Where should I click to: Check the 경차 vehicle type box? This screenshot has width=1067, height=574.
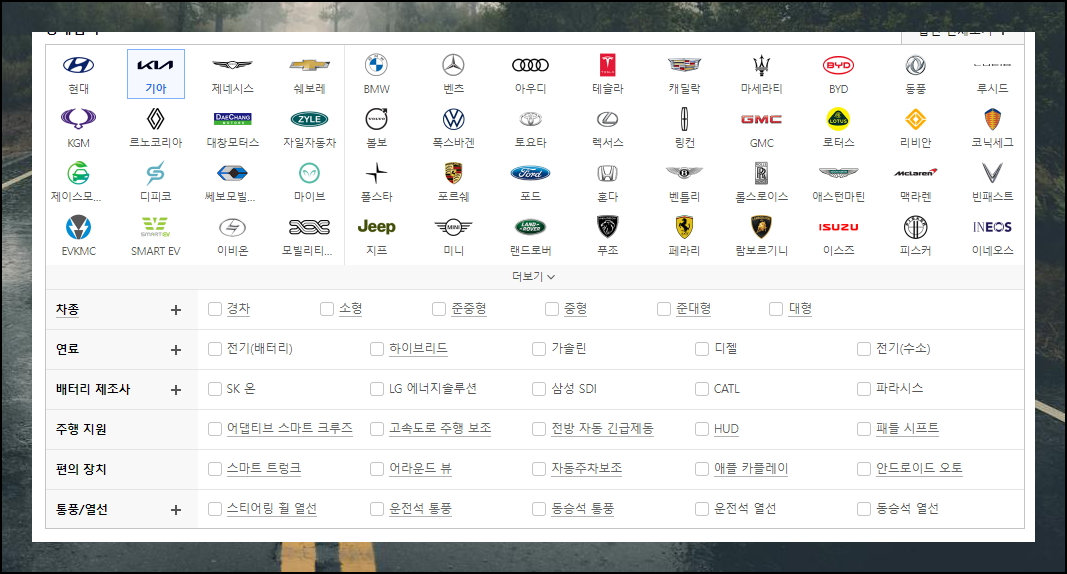215,309
